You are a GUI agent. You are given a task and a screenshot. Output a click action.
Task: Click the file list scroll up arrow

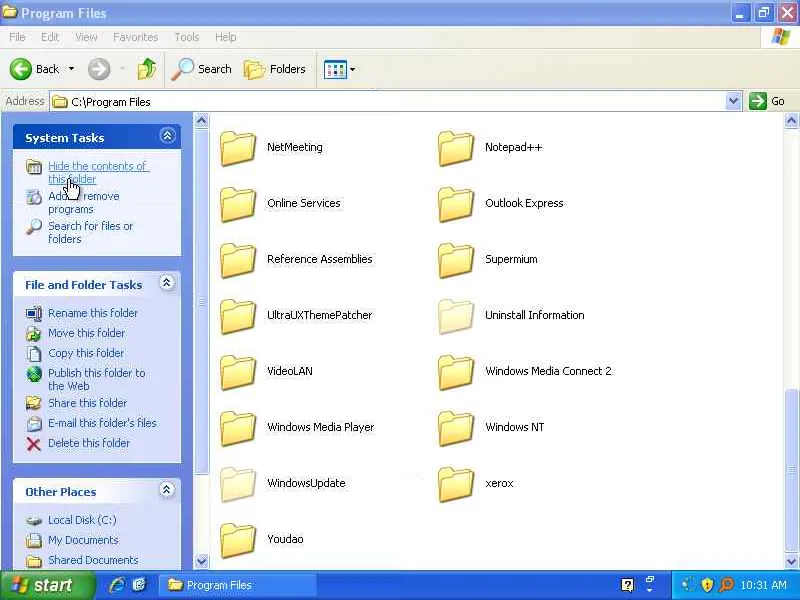[x=791, y=121]
